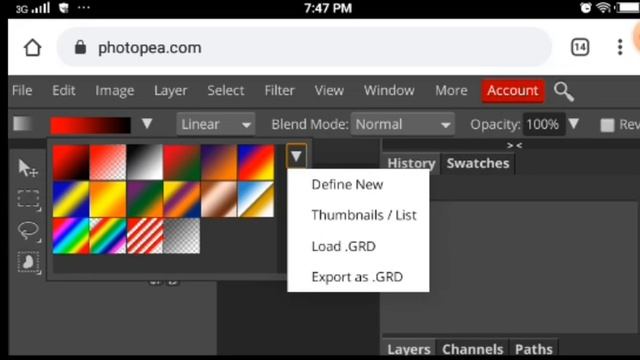Open the Image menu
640x360 pixels.
[115, 90]
